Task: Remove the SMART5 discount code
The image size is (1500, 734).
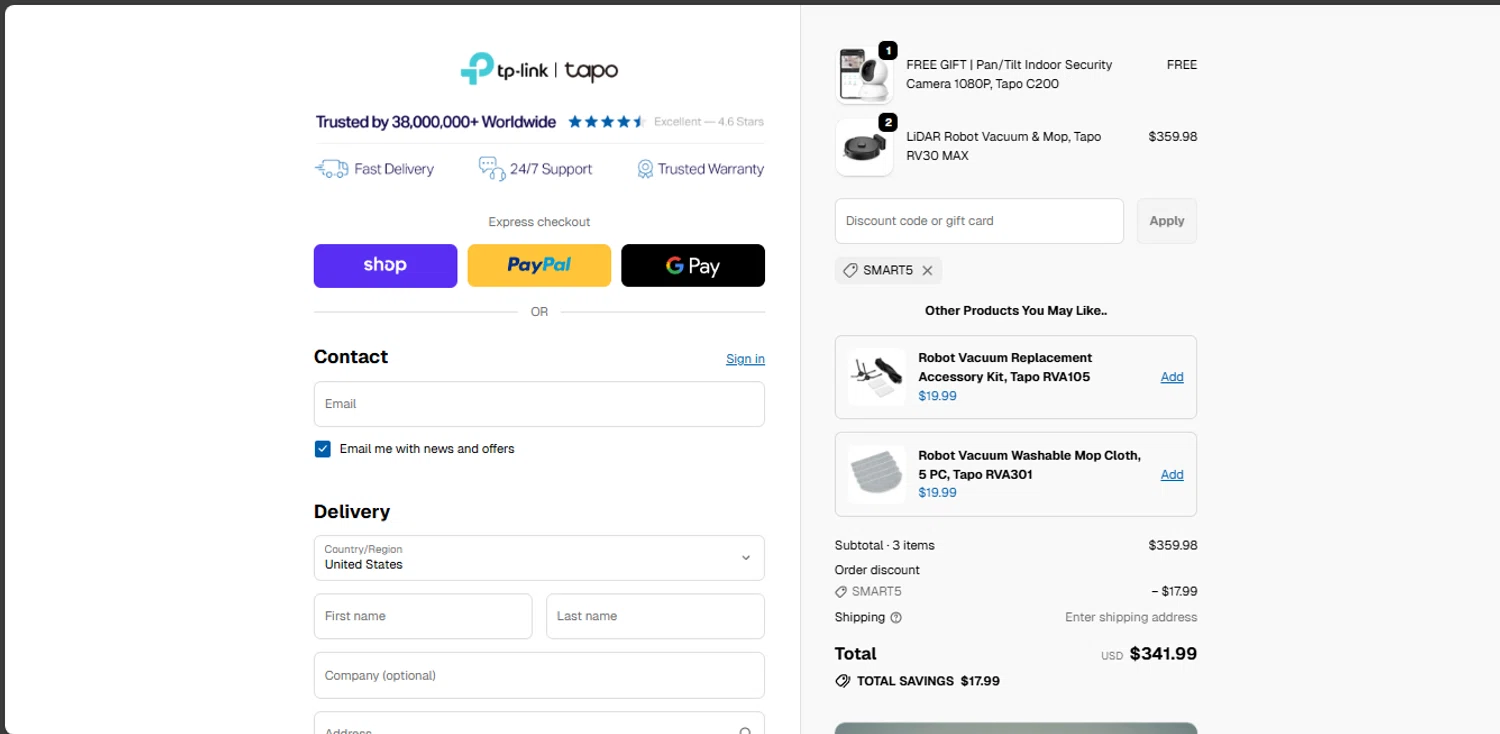Action: click(927, 270)
